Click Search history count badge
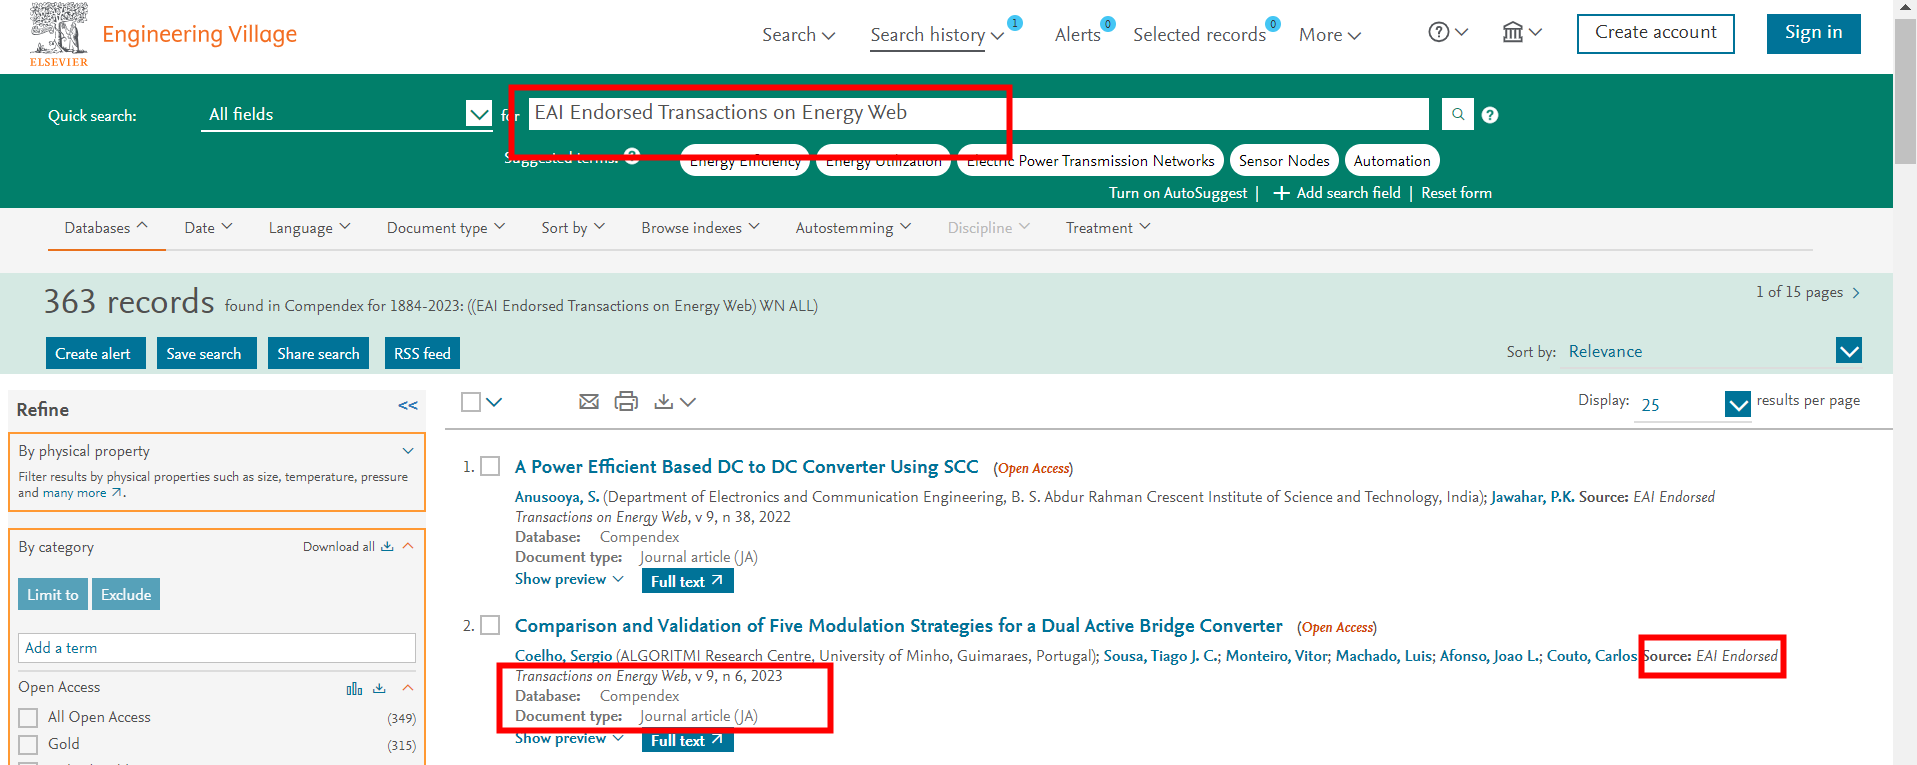Screen dimensions: 1917x765 point(1015,23)
